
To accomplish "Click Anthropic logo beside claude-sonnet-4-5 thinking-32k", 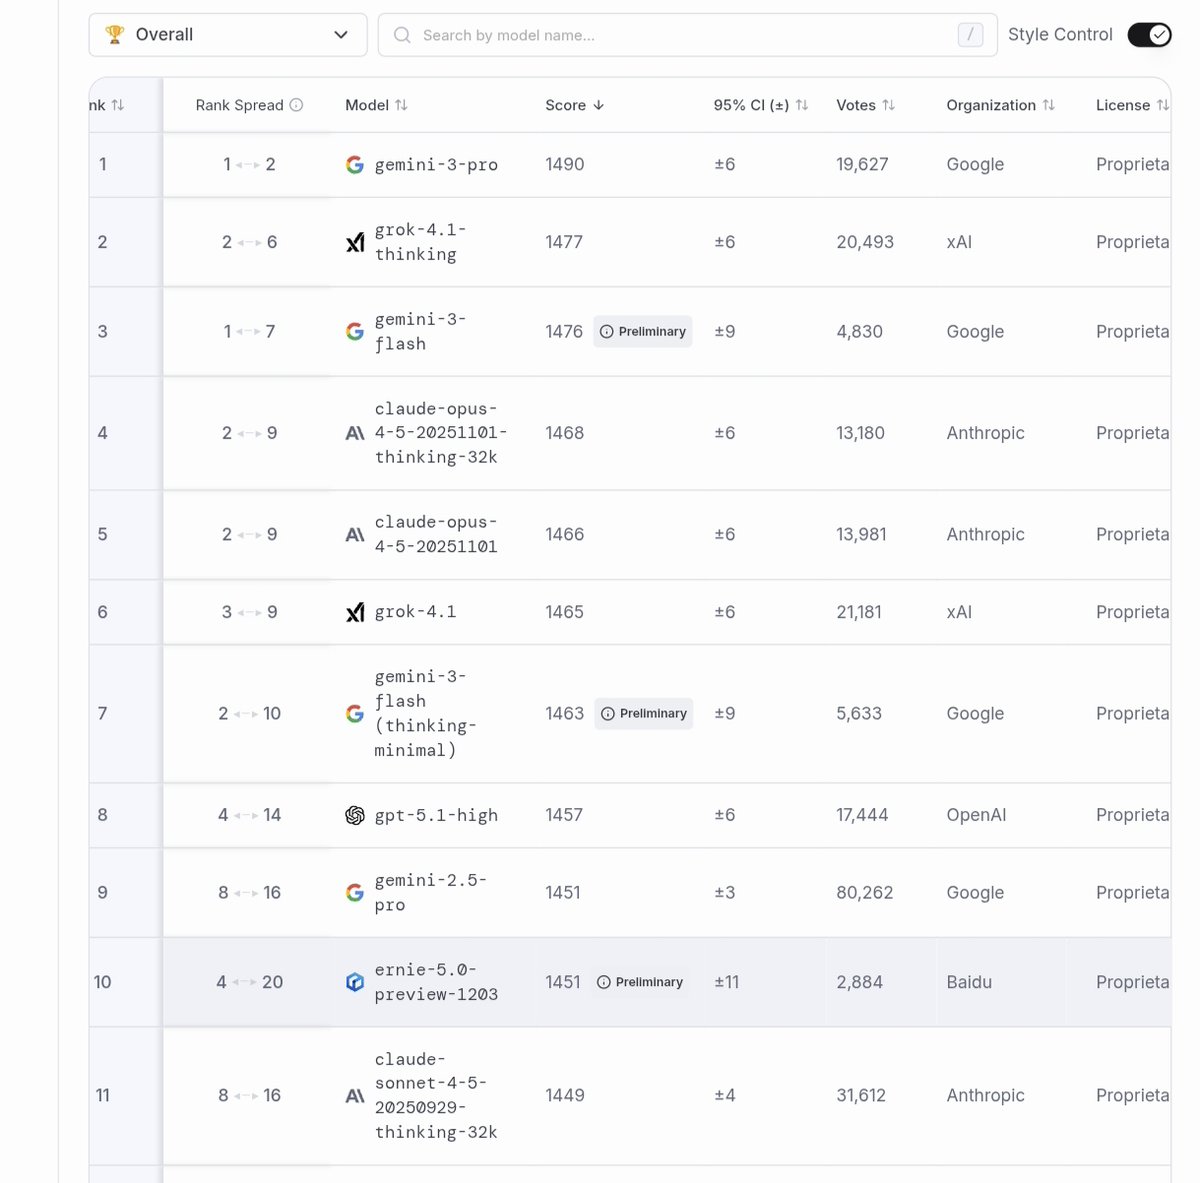I will coord(355,1096).
